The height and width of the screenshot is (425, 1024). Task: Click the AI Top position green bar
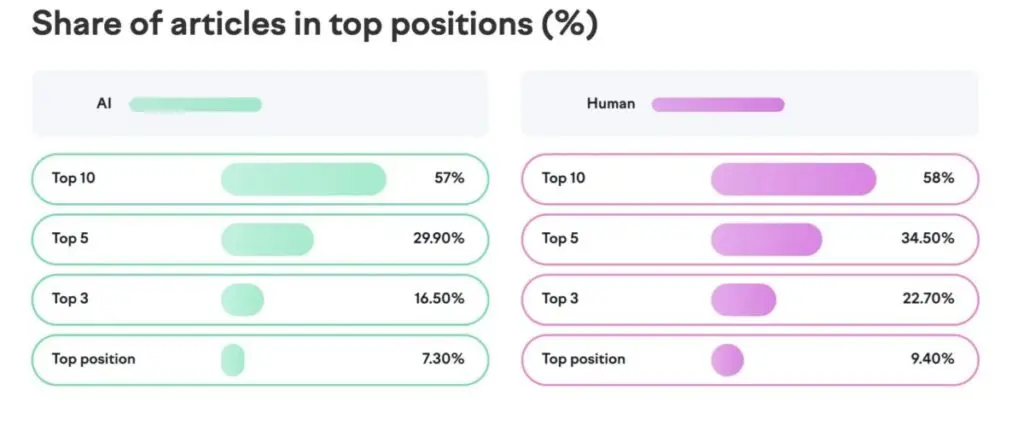tap(233, 359)
